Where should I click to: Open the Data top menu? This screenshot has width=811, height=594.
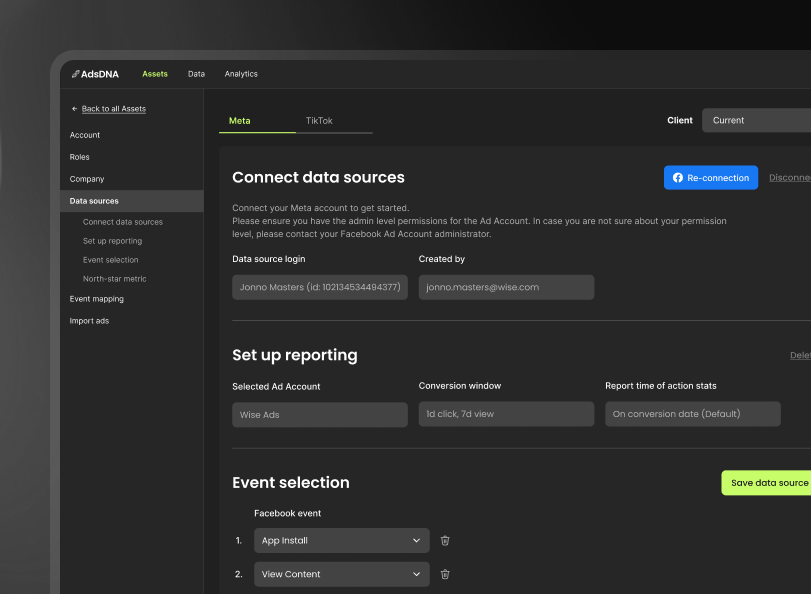(197, 74)
